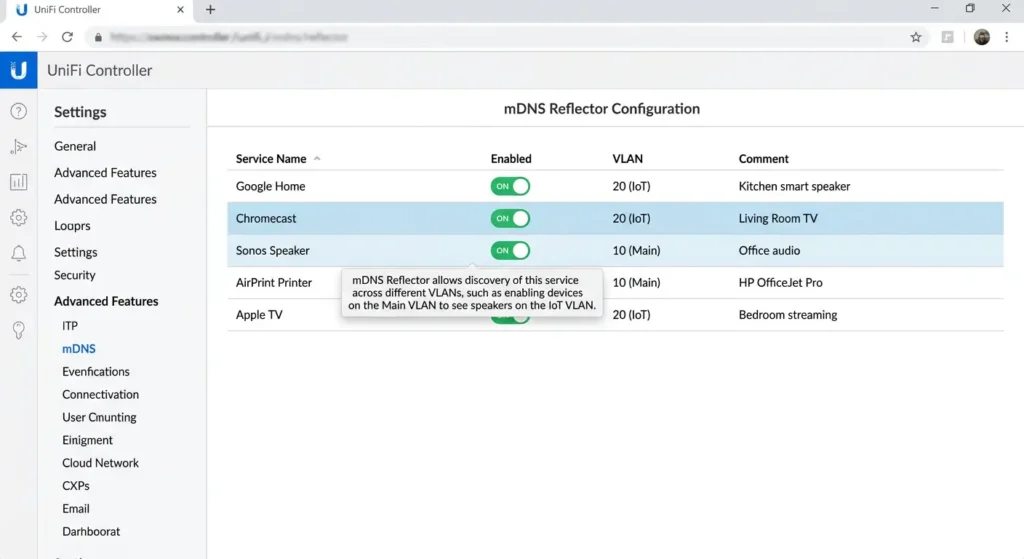The image size is (1024, 559).
Task: Toggle off Sonos Speaker mDNS reflector
Action: tap(510, 250)
